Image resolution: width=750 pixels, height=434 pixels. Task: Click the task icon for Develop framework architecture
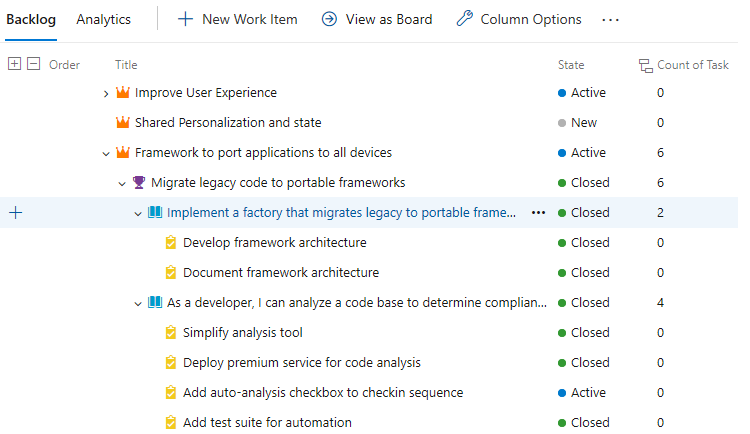click(x=171, y=243)
